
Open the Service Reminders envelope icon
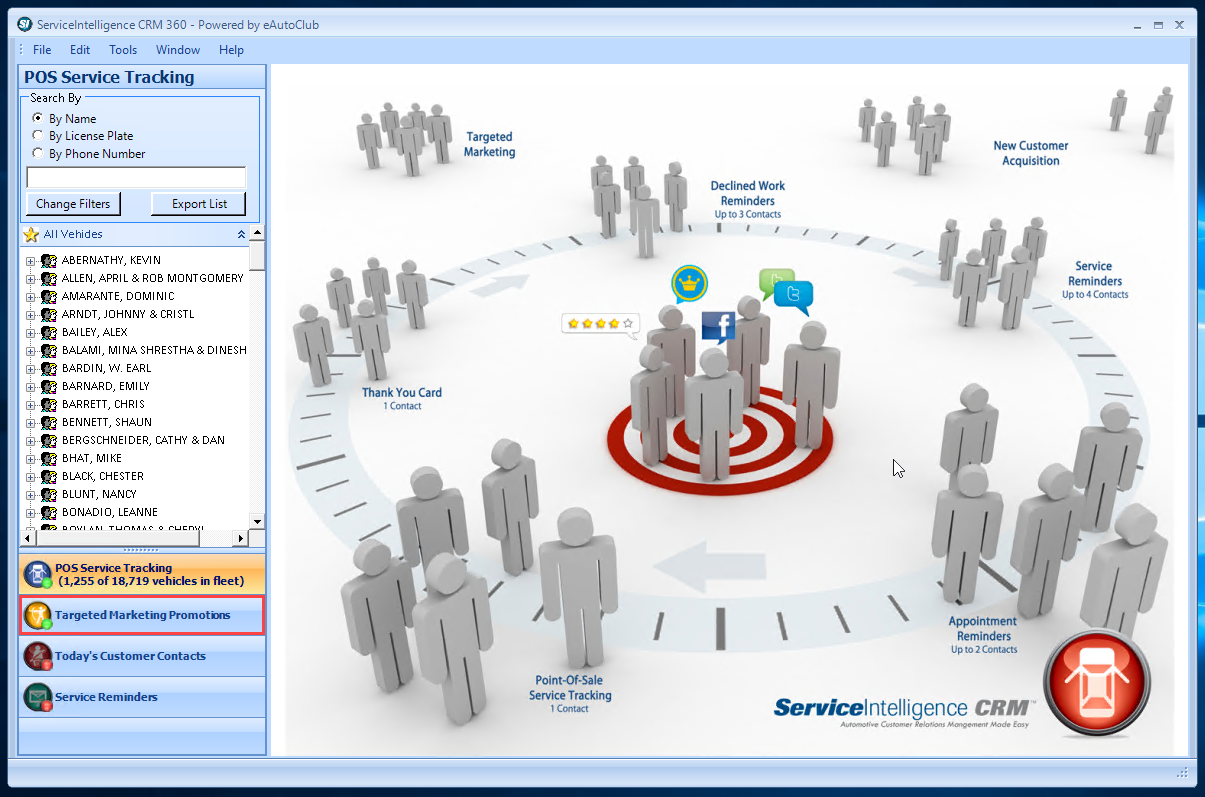(x=38, y=698)
